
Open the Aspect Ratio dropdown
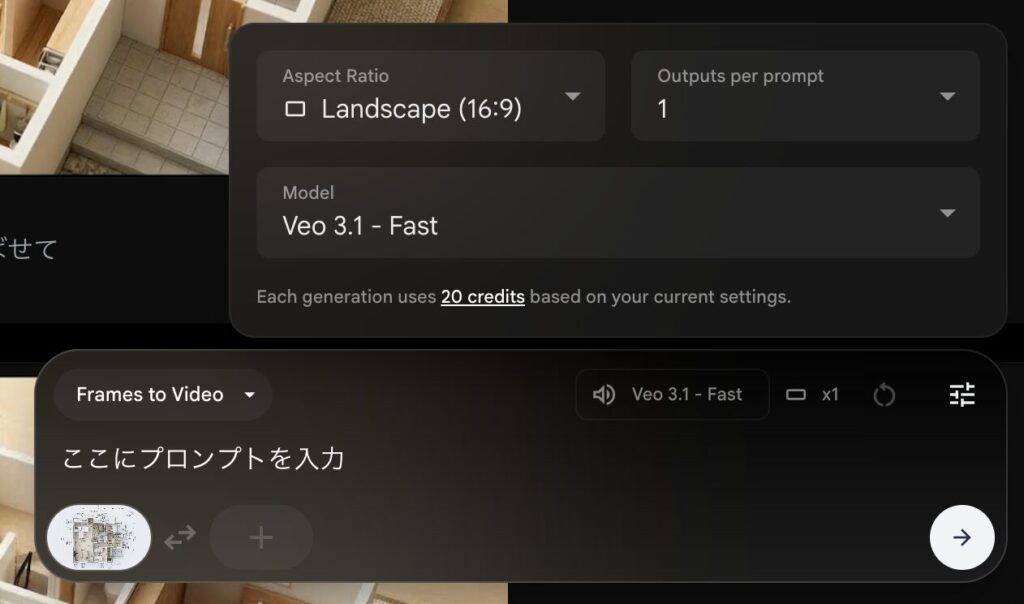(x=573, y=97)
